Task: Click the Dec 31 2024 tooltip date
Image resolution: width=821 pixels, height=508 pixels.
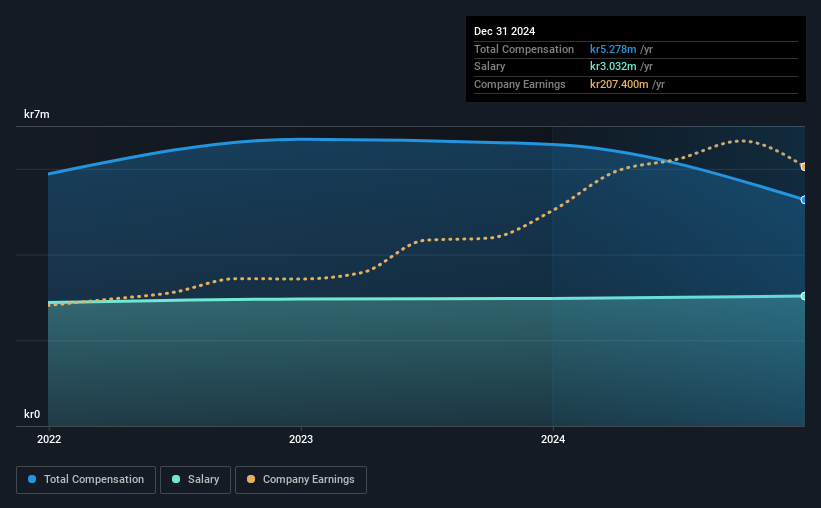Action: (504, 31)
